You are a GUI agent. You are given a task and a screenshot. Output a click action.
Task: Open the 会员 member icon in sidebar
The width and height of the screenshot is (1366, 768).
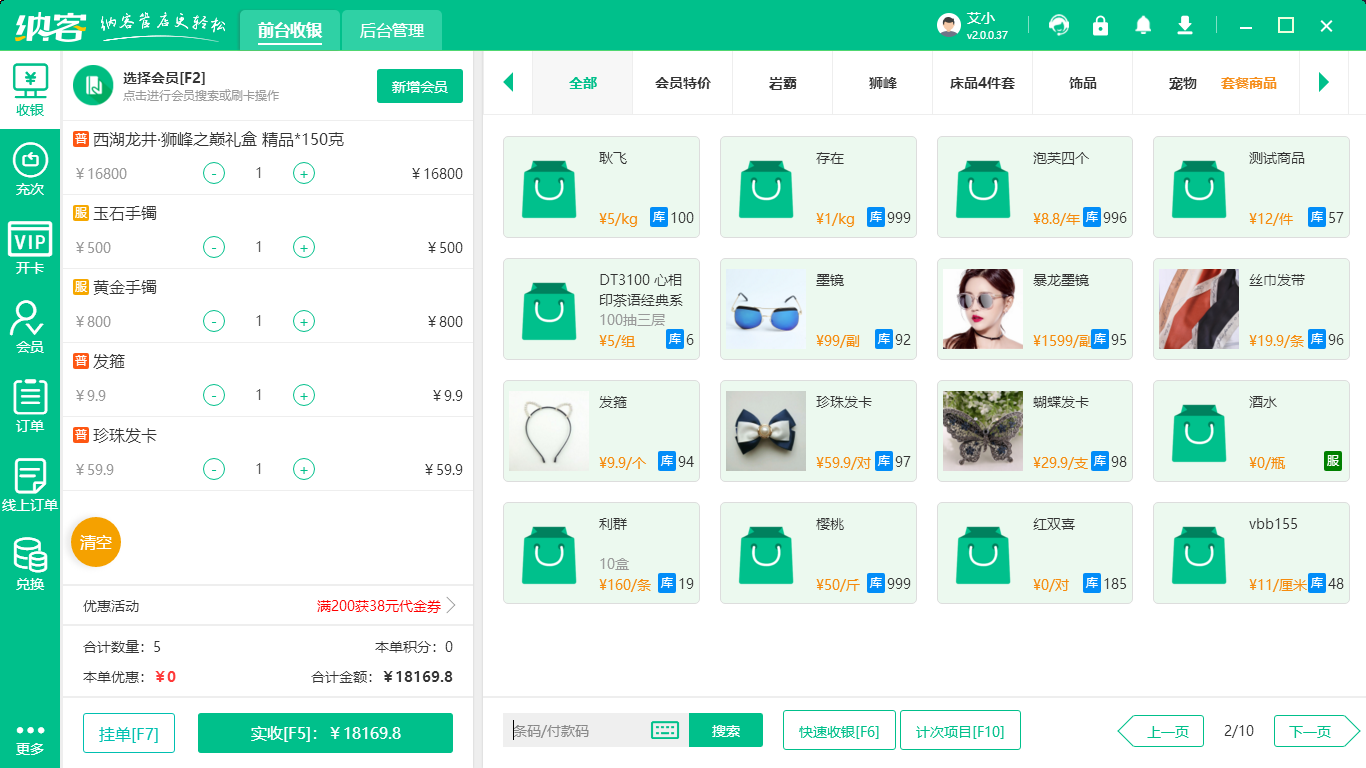click(29, 318)
